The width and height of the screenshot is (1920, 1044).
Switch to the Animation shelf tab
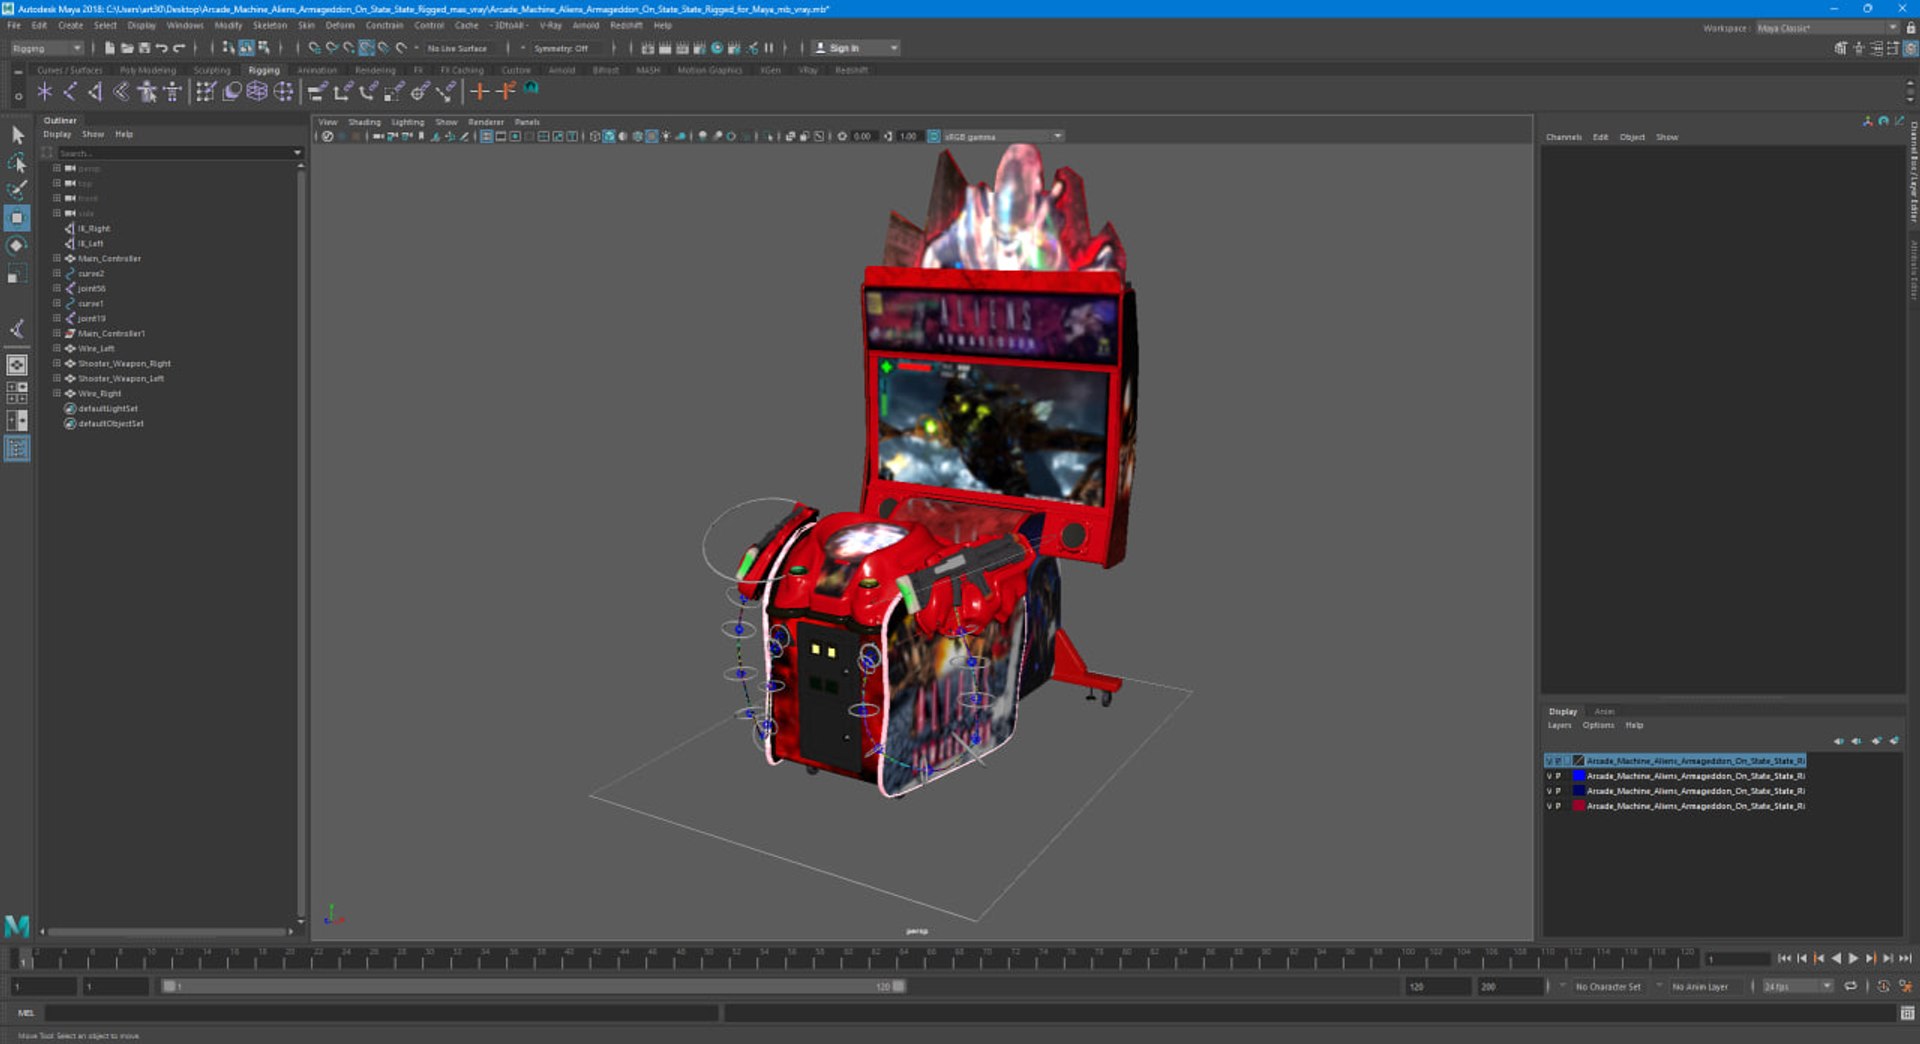[x=317, y=70]
